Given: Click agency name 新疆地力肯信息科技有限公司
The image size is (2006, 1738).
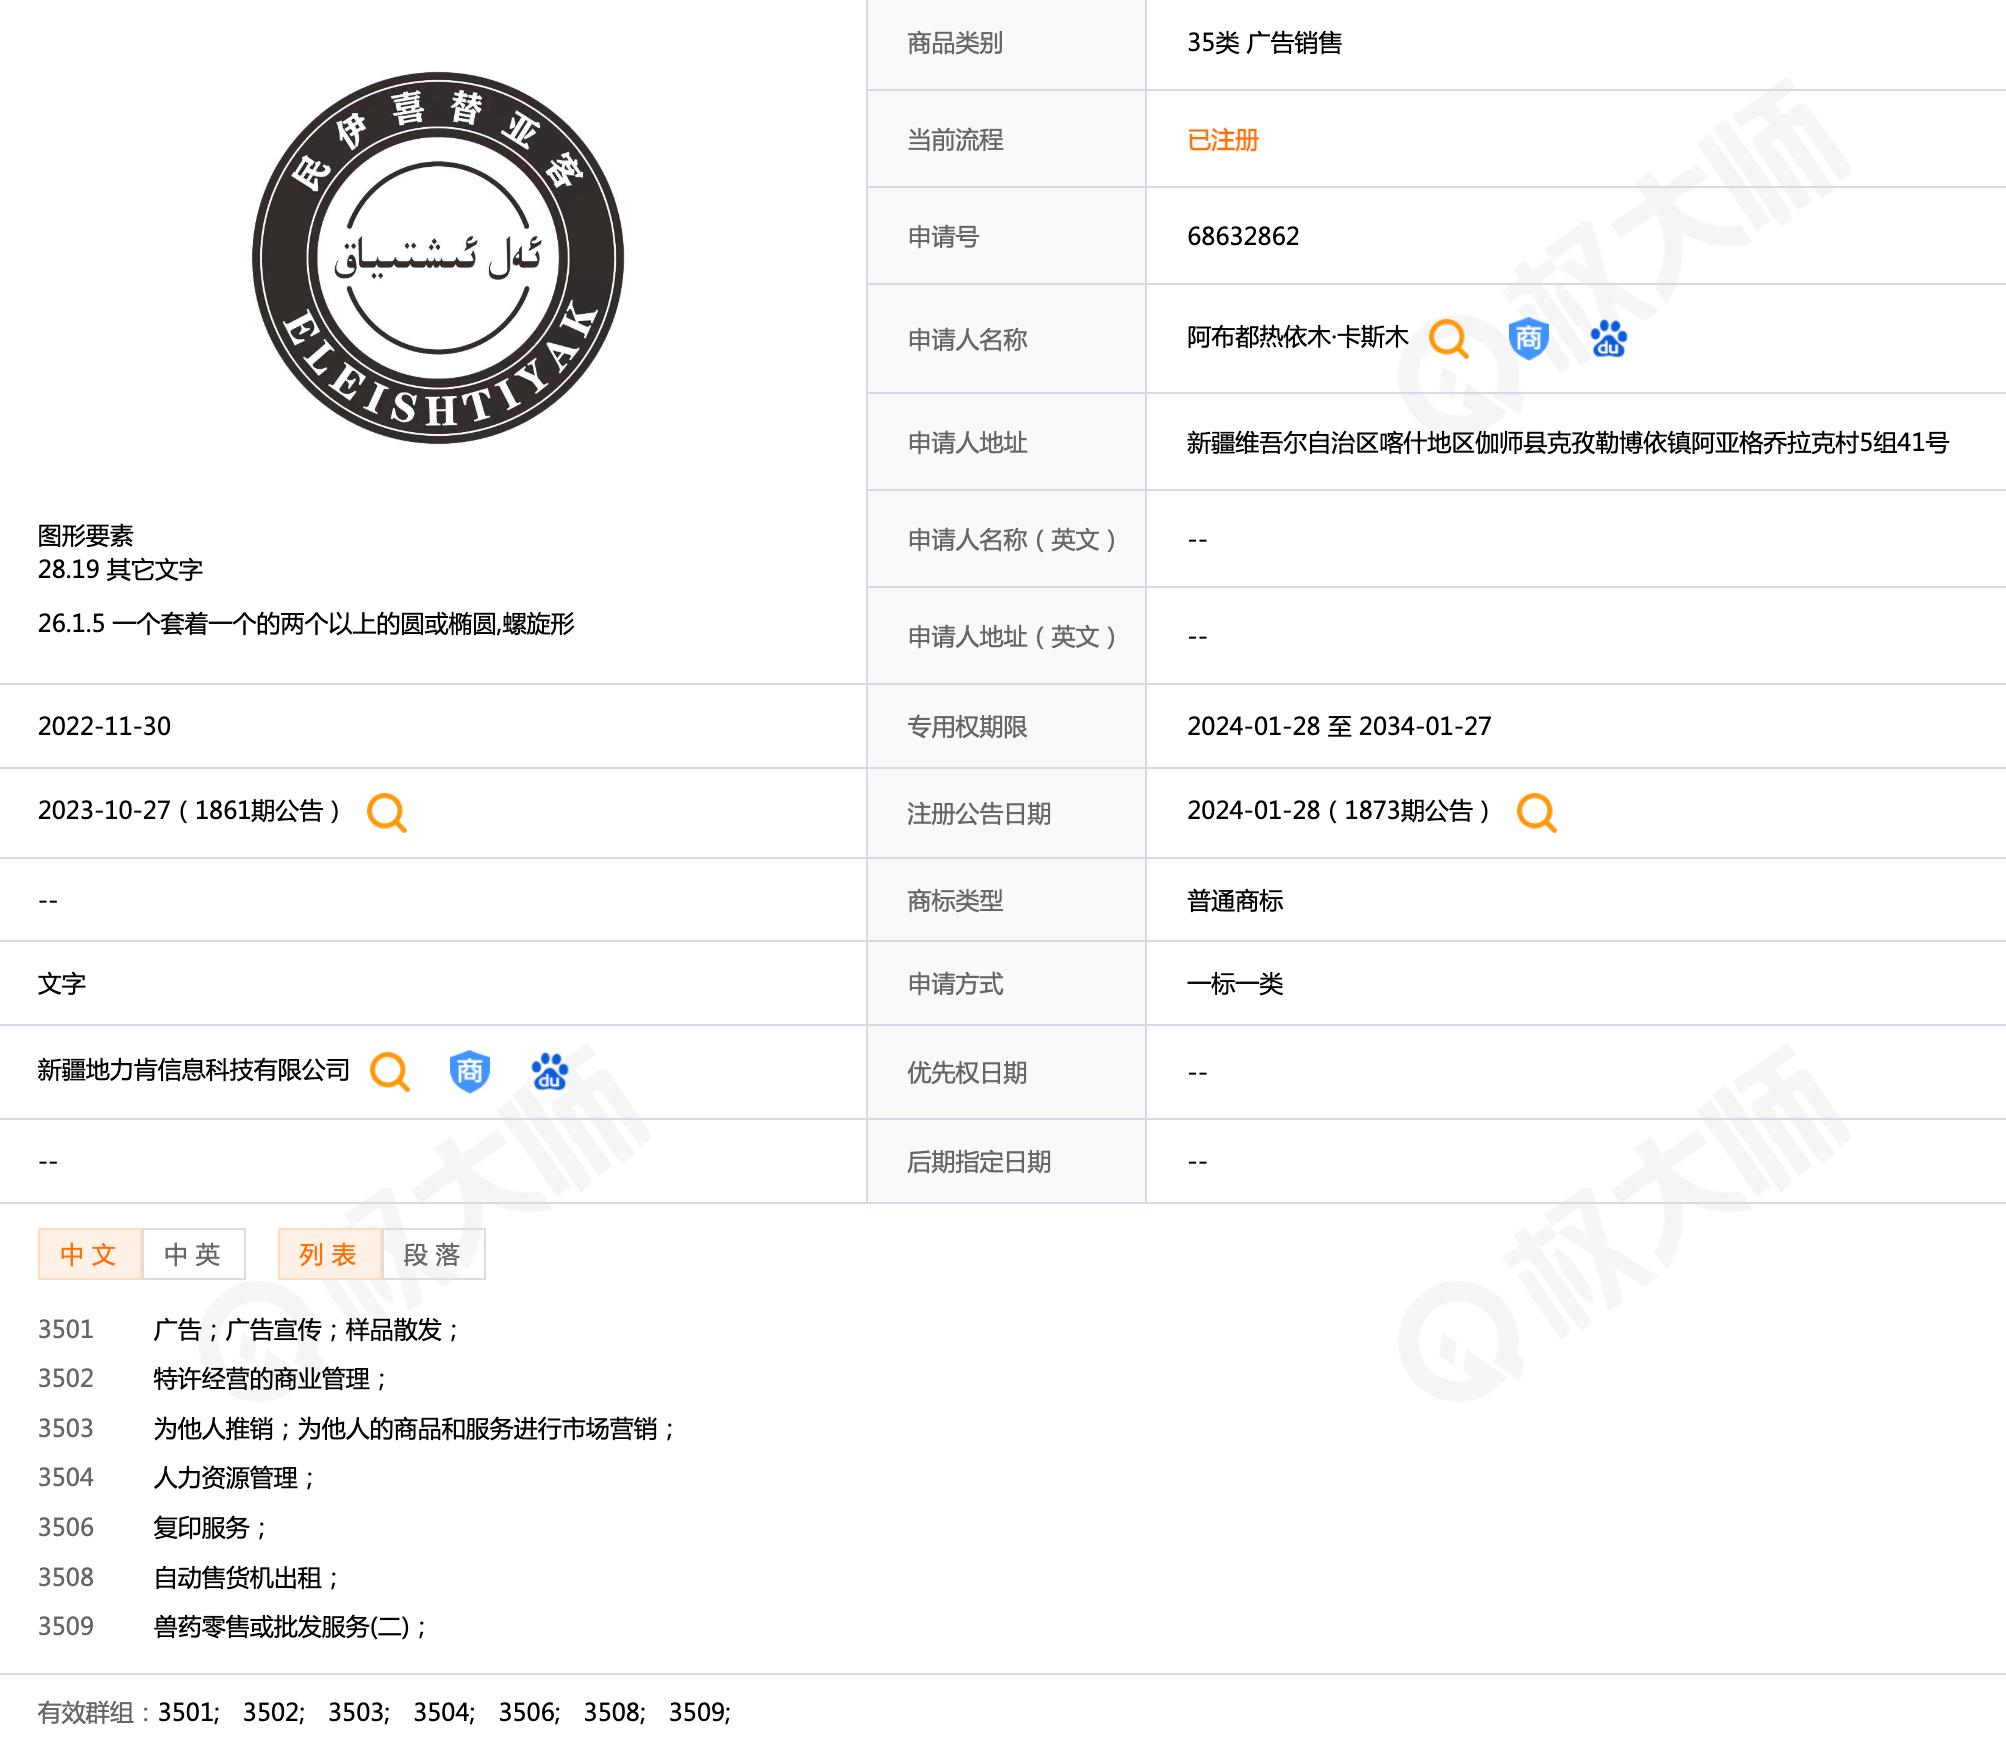Looking at the screenshot, I should [x=194, y=1070].
